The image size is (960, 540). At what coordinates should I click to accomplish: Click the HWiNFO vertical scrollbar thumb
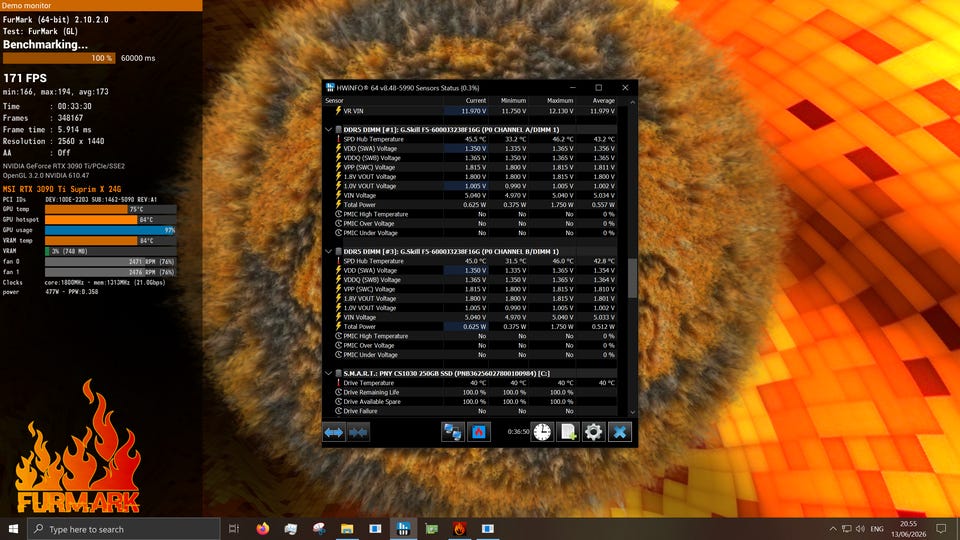click(x=632, y=278)
